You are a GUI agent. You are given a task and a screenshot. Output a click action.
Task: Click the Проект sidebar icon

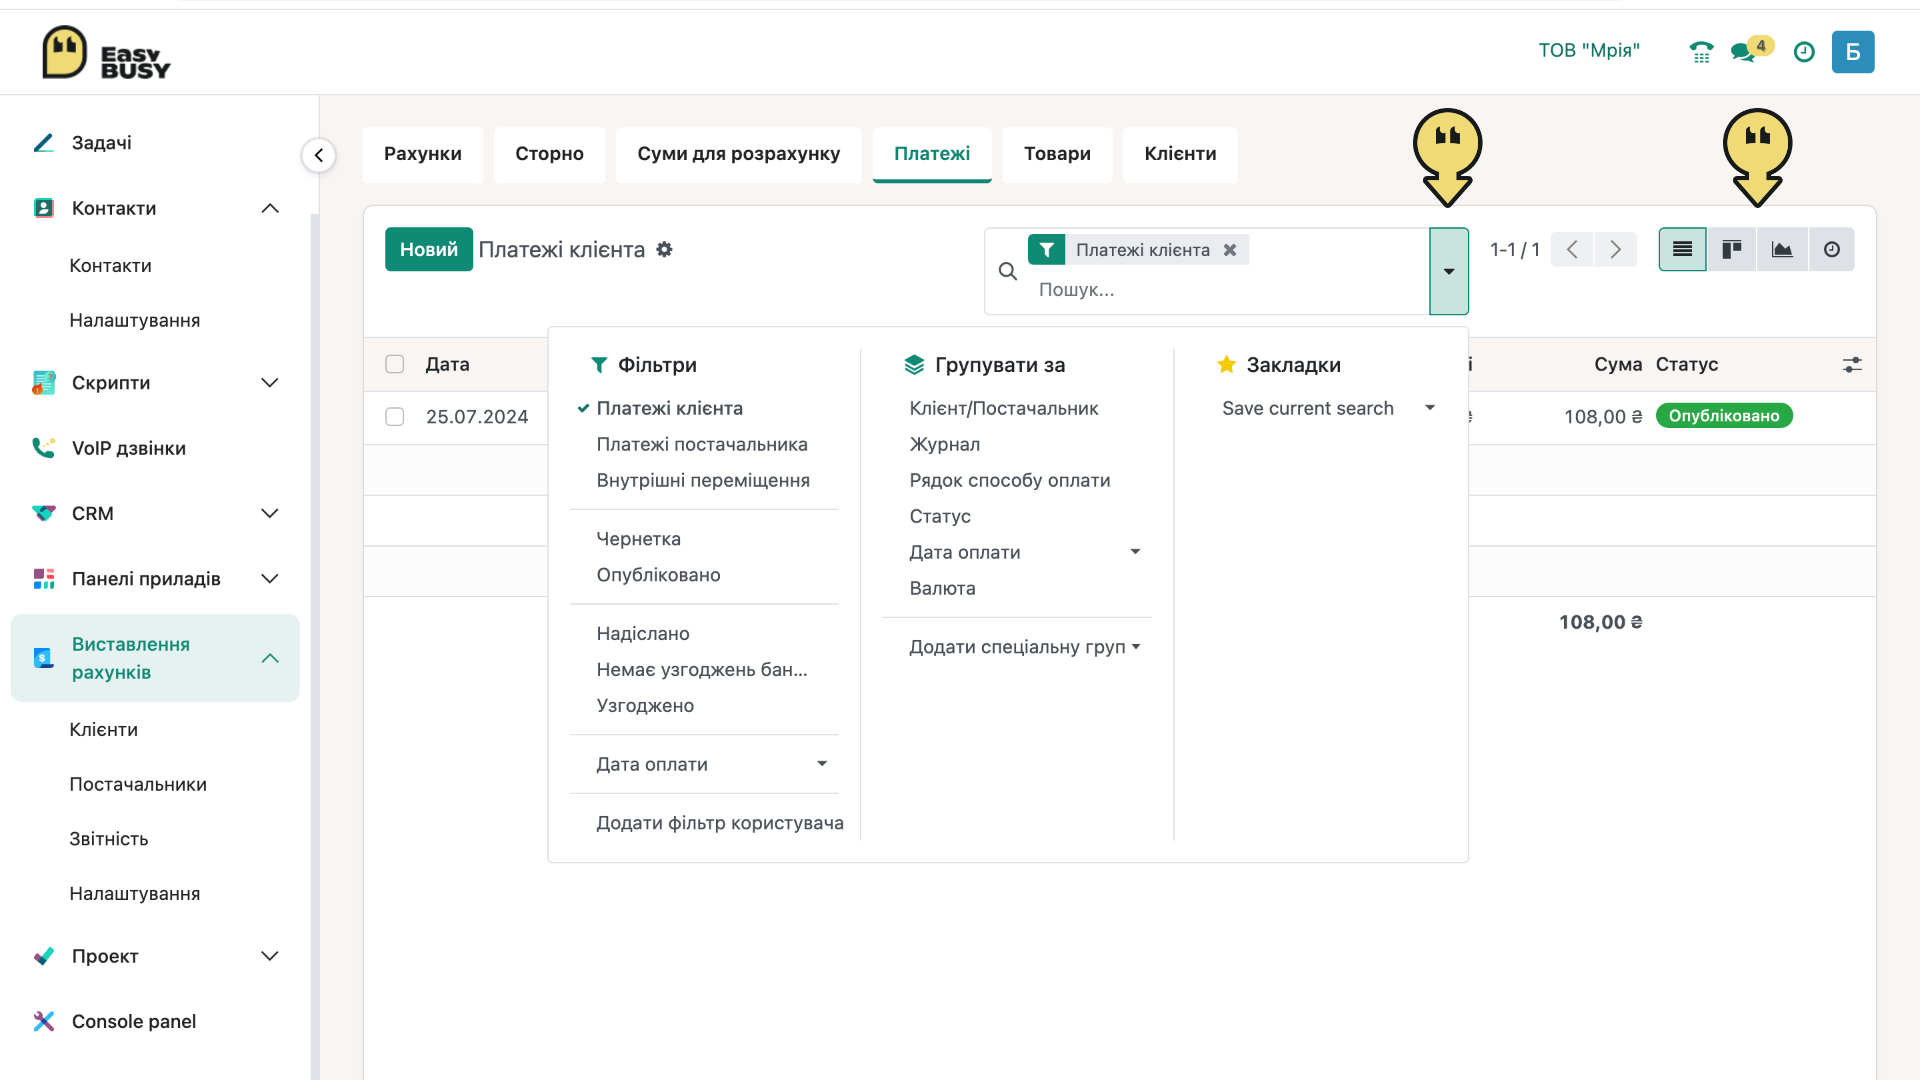(x=44, y=956)
